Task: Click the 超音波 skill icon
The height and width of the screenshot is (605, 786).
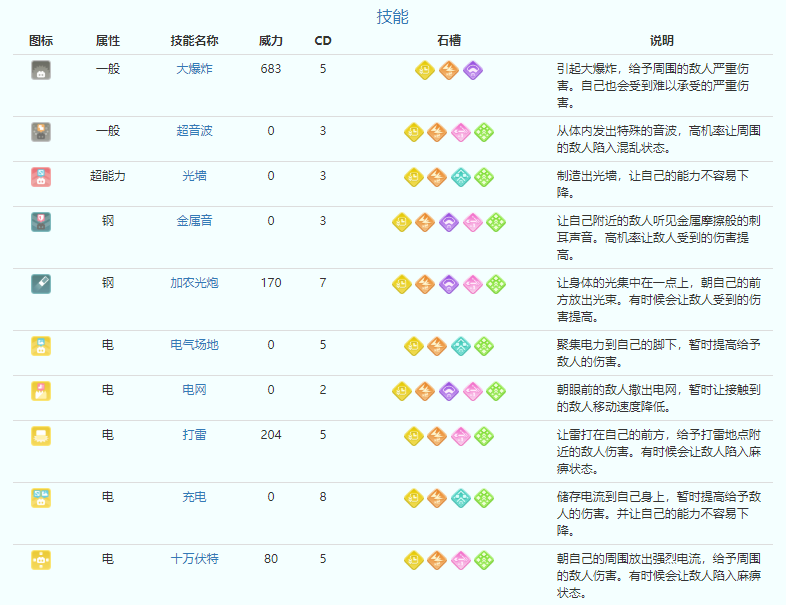Action: pos(41,131)
